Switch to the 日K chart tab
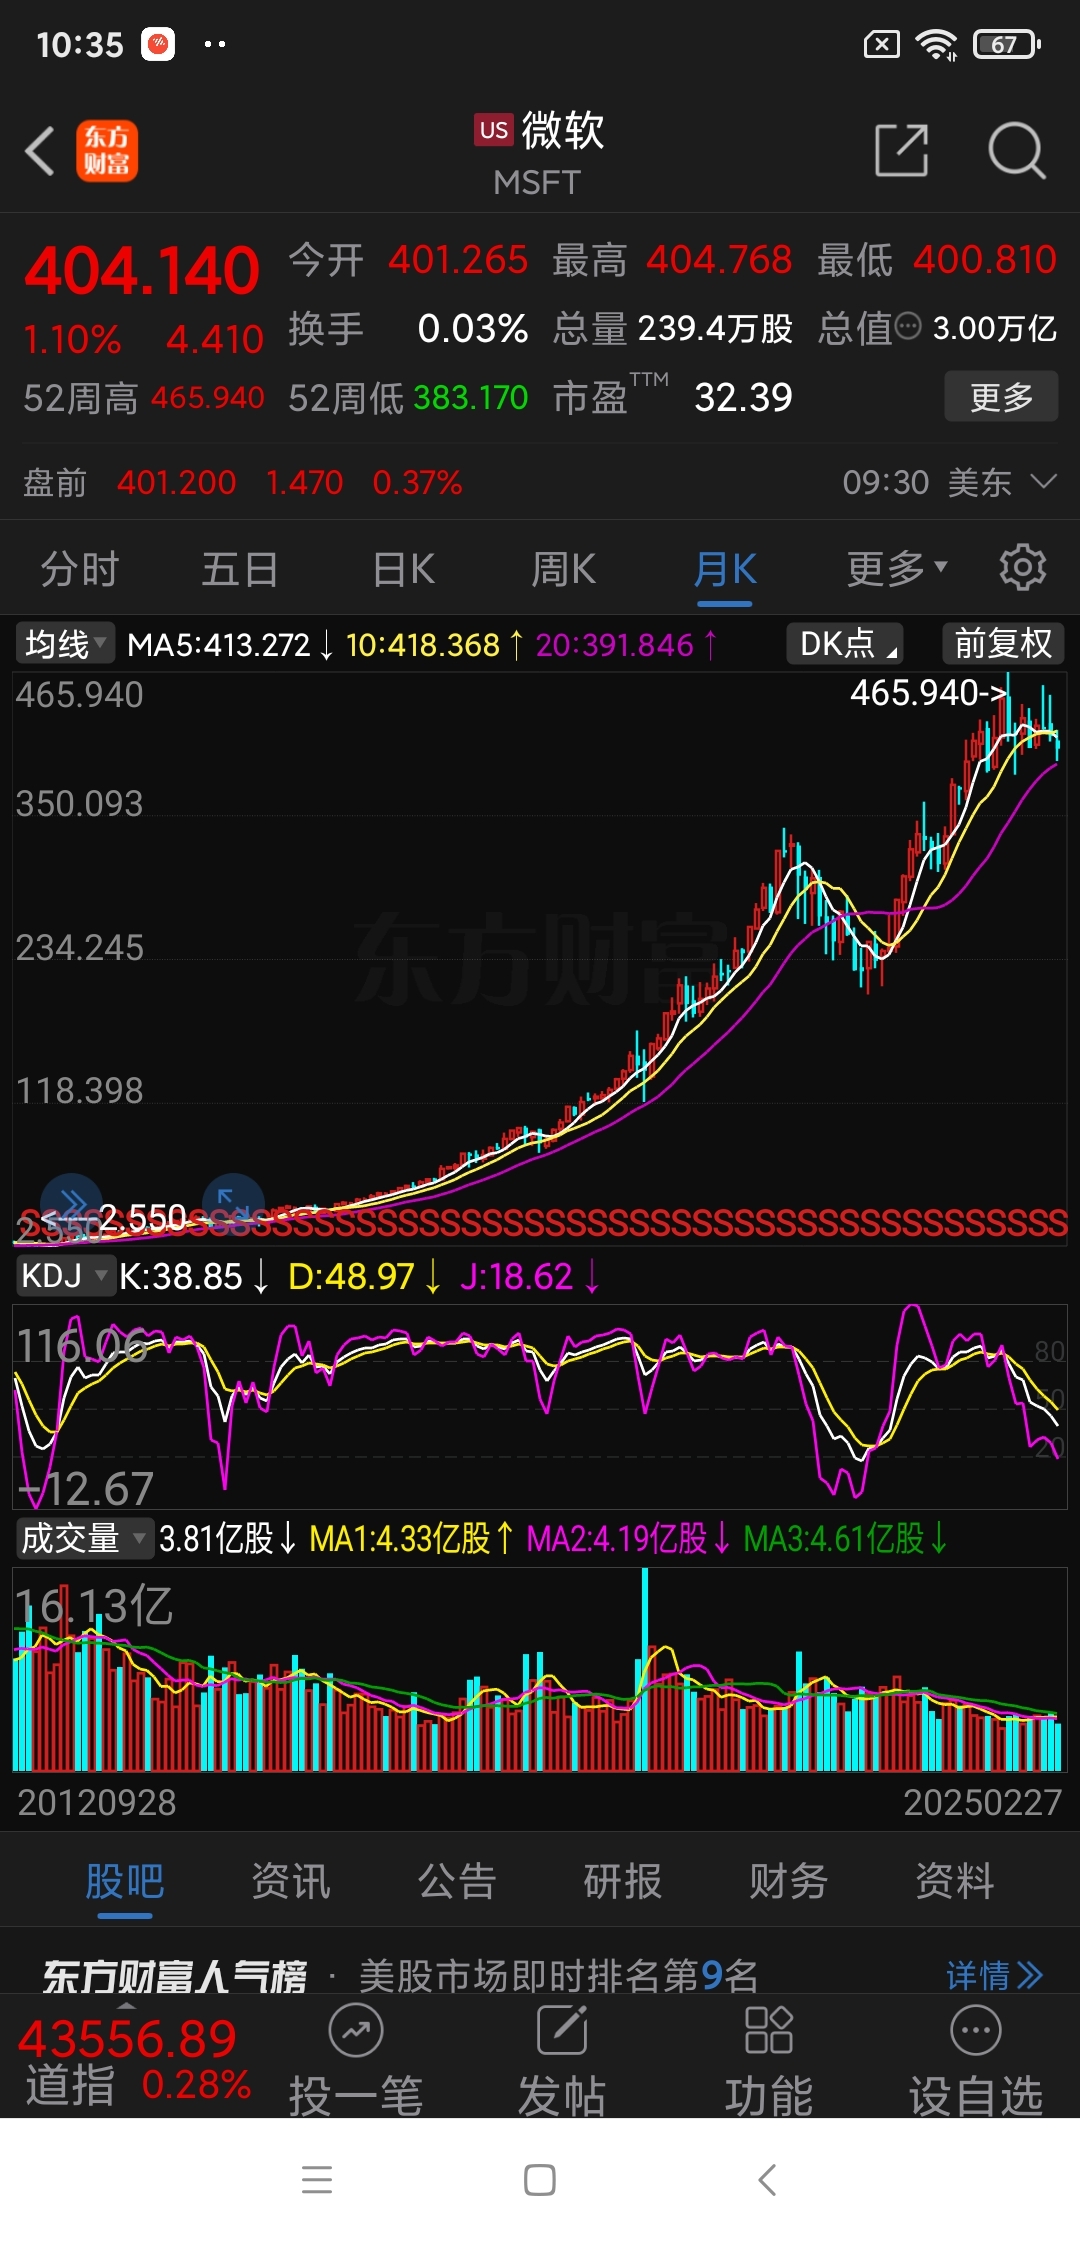This screenshot has width=1080, height=2248. (x=403, y=569)
